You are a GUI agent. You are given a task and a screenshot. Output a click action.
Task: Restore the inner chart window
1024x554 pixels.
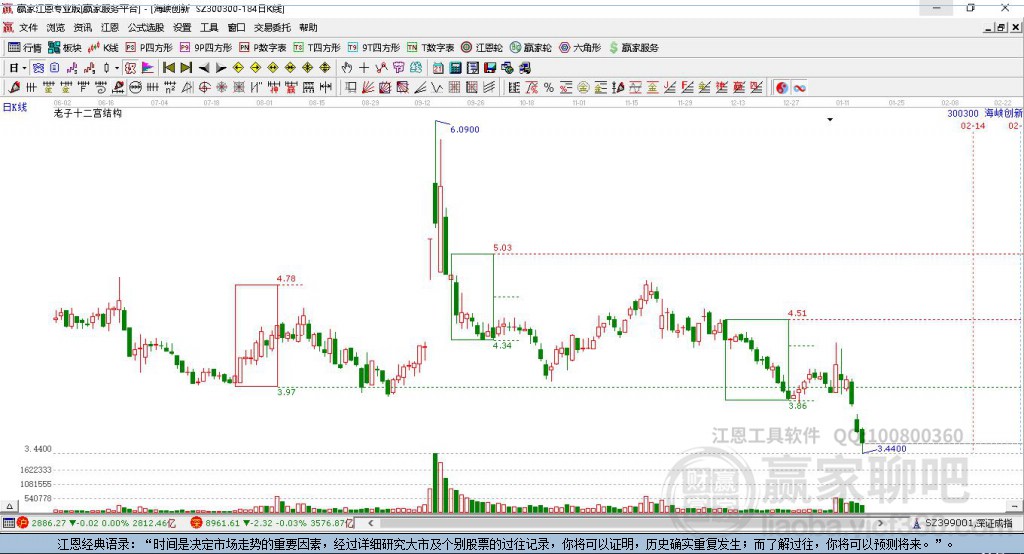[1001, 27]
